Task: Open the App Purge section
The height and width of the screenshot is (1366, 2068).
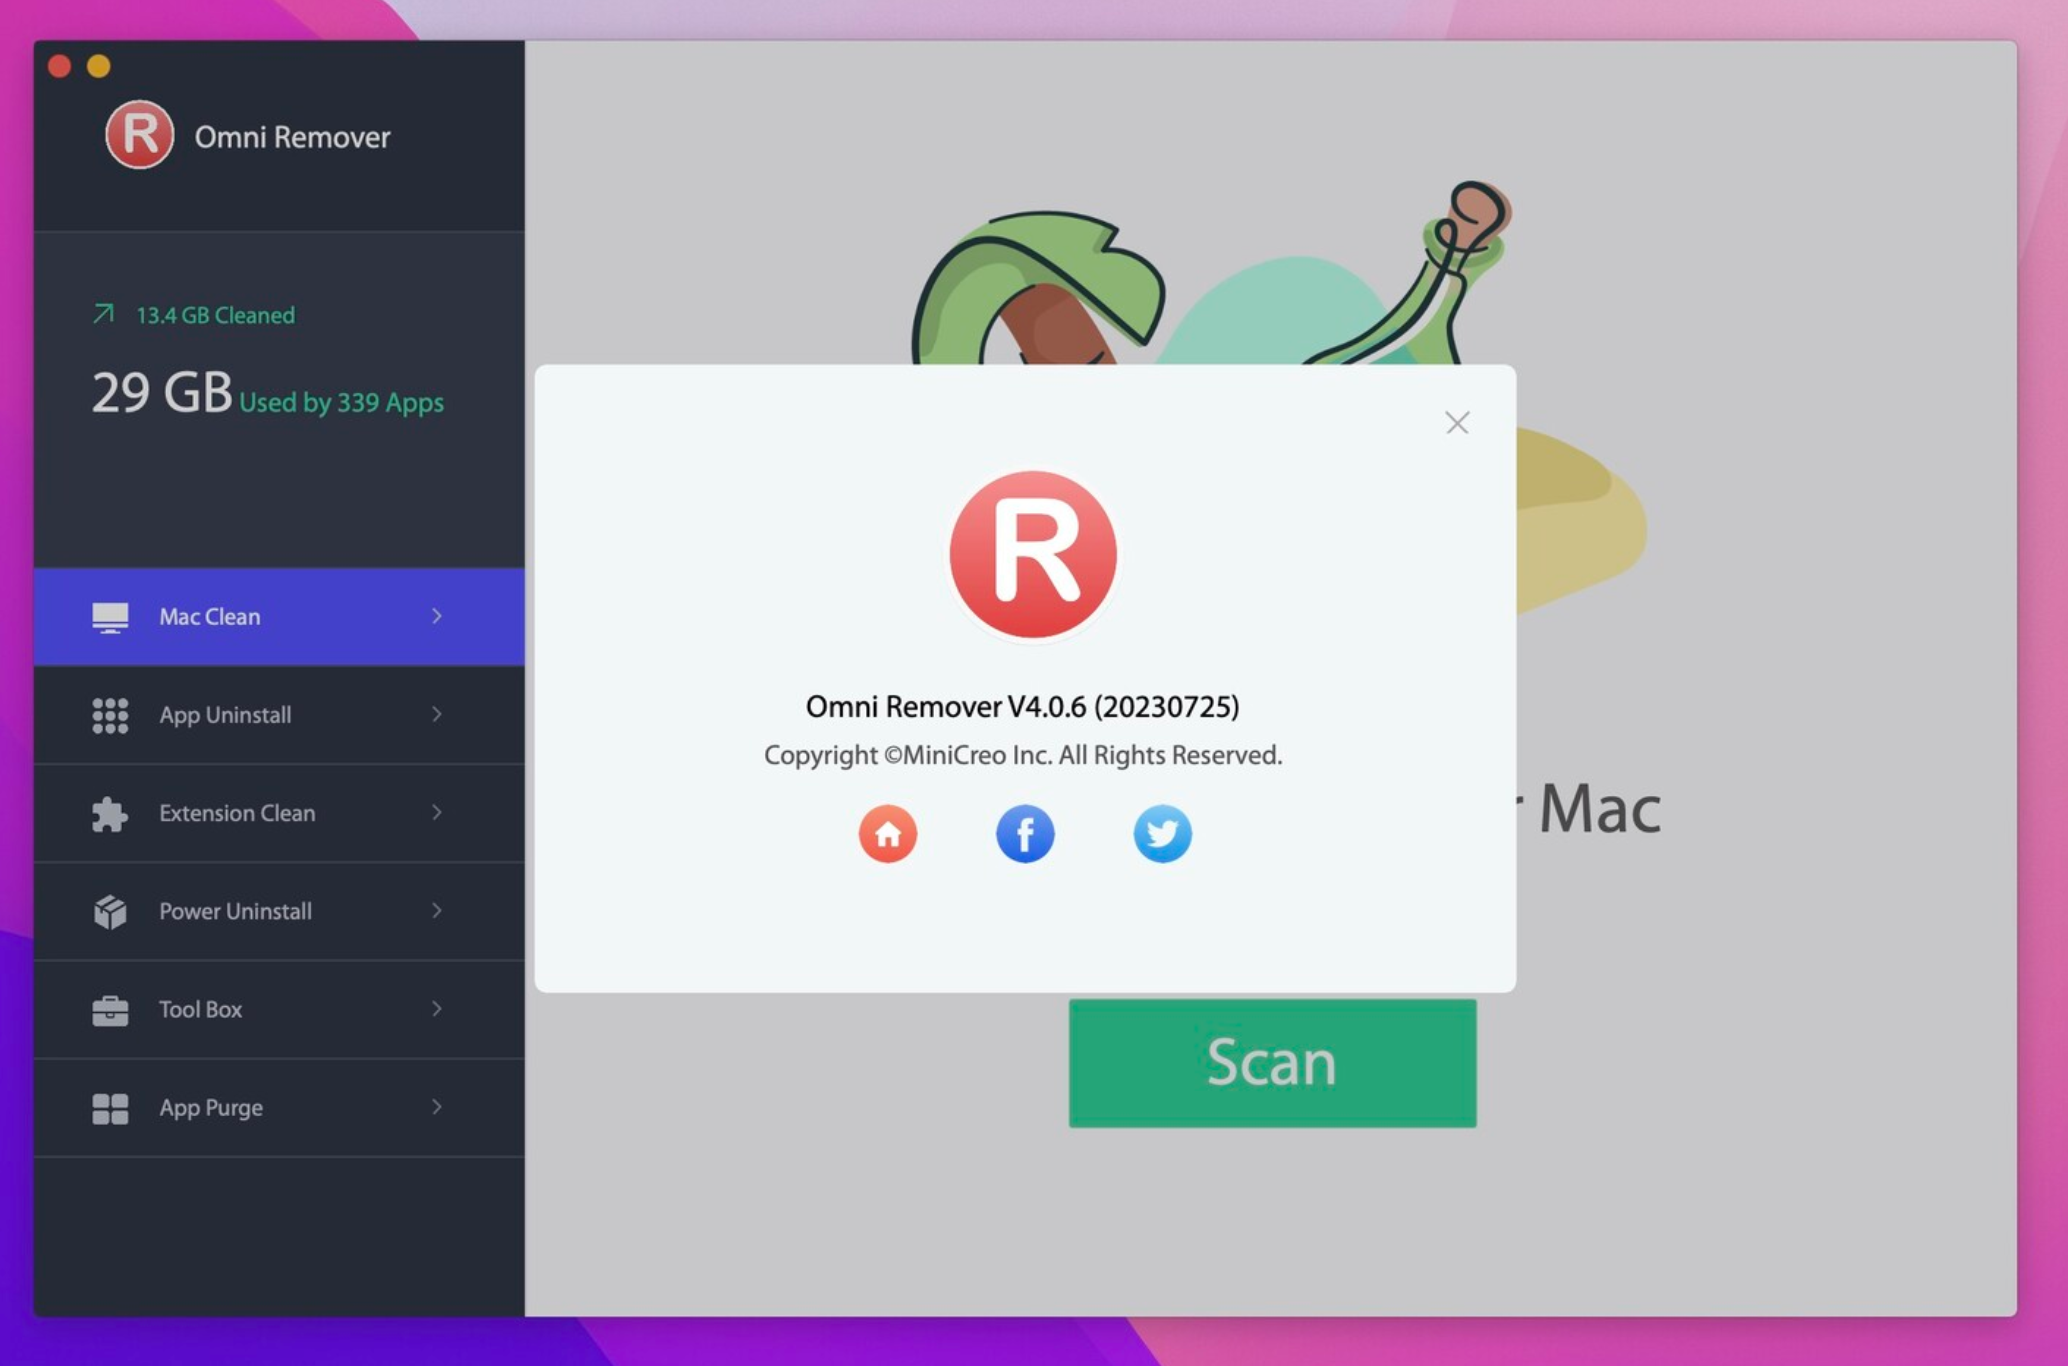Action: 279,1108
